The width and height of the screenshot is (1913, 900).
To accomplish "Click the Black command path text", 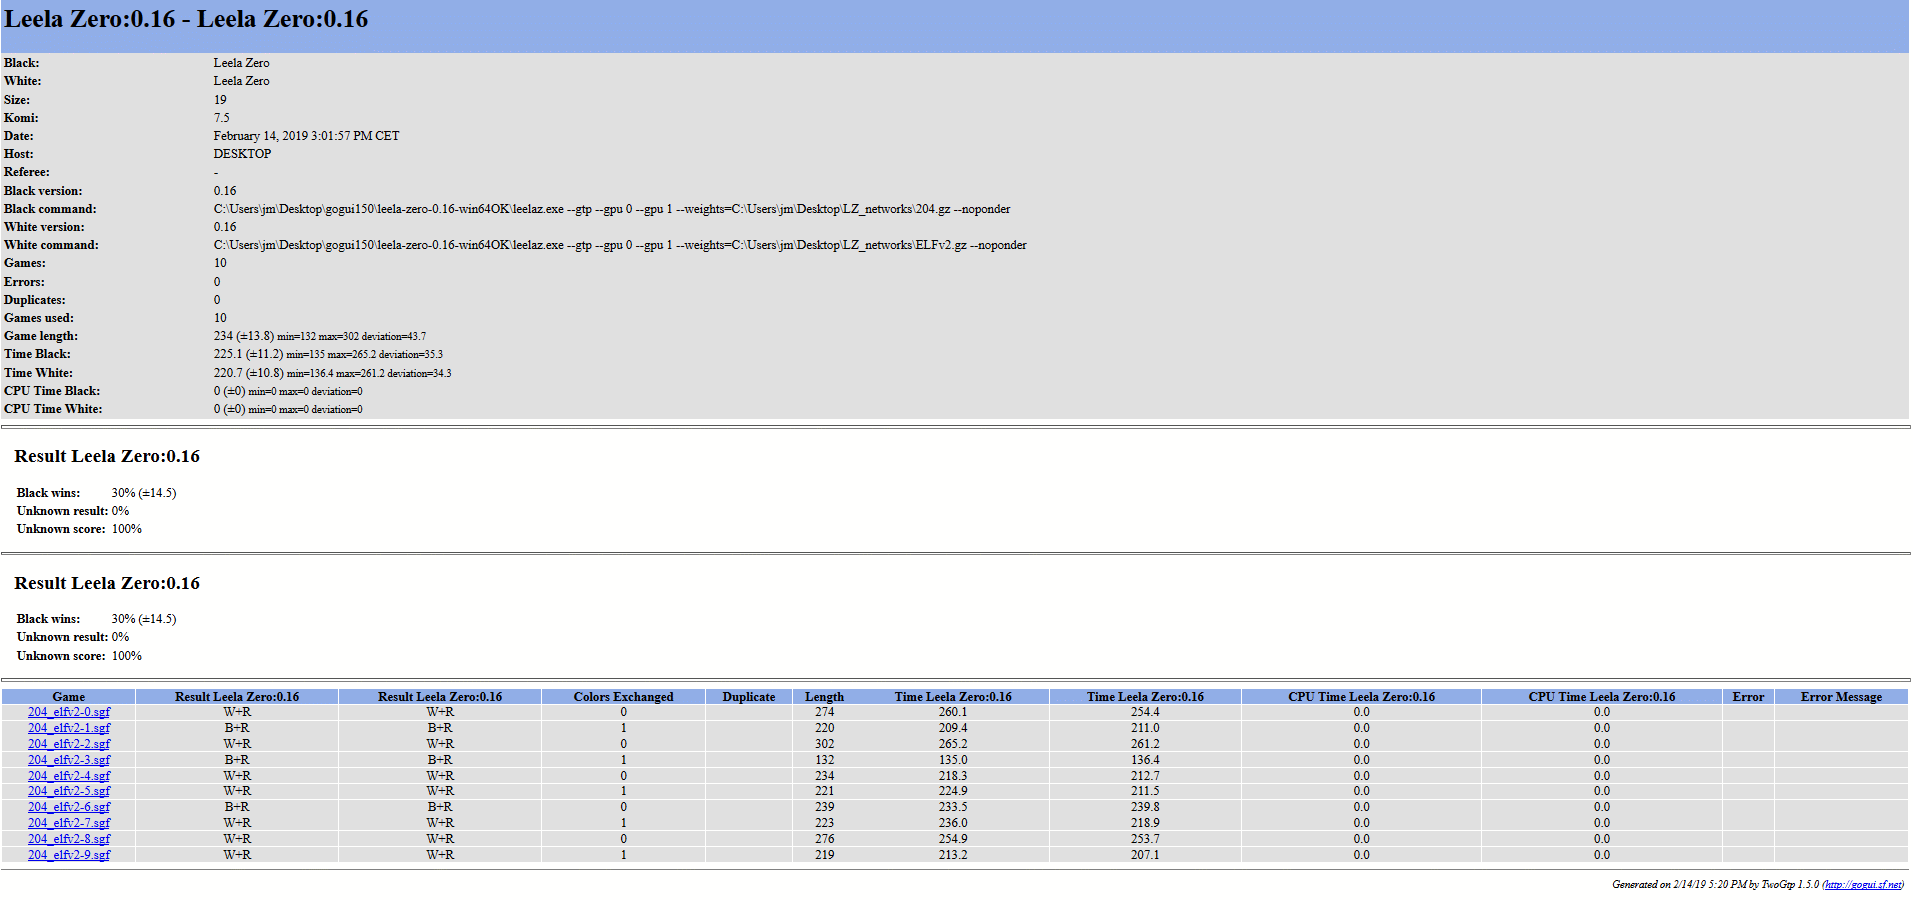I will point(611,209).
